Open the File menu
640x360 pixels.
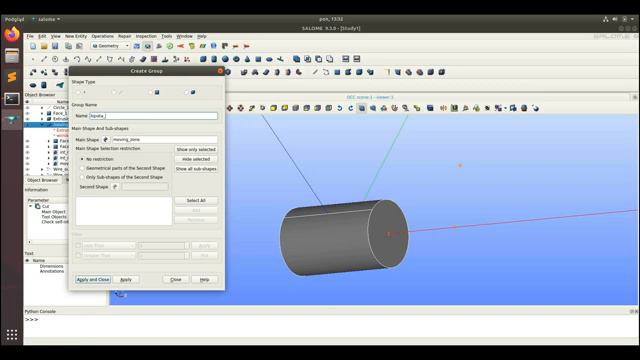point(30,36)
